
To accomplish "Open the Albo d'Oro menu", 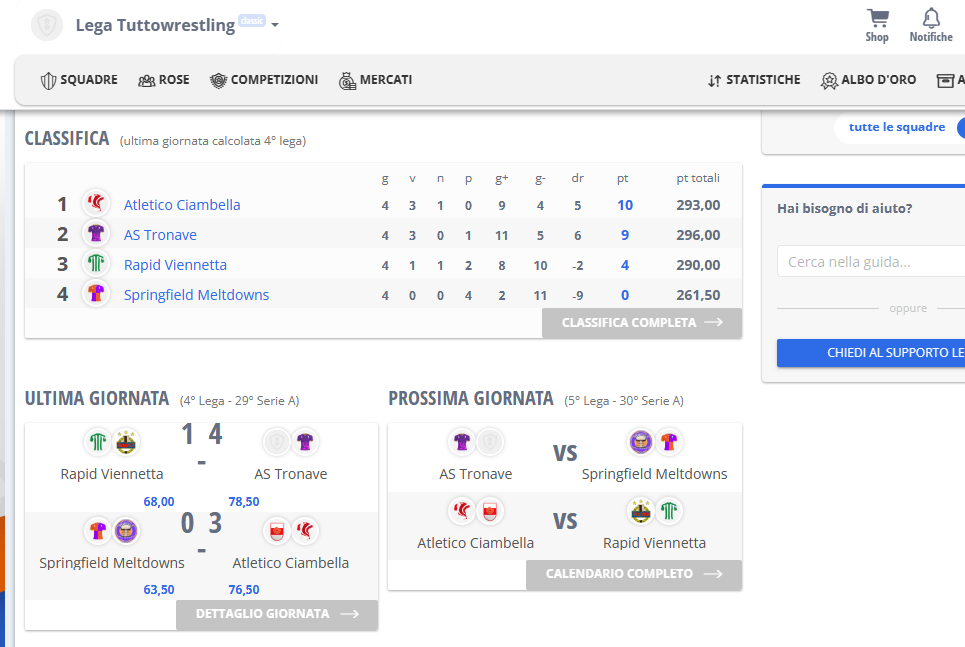I will (868, 80).
